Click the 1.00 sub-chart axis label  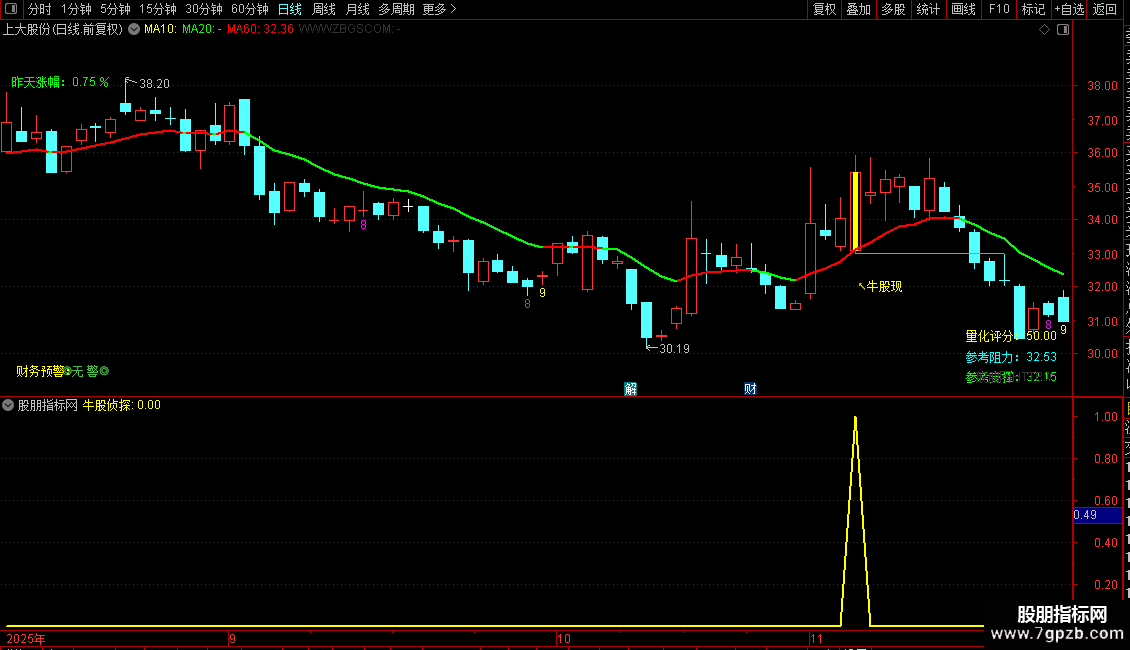(x=1105, y=417)
